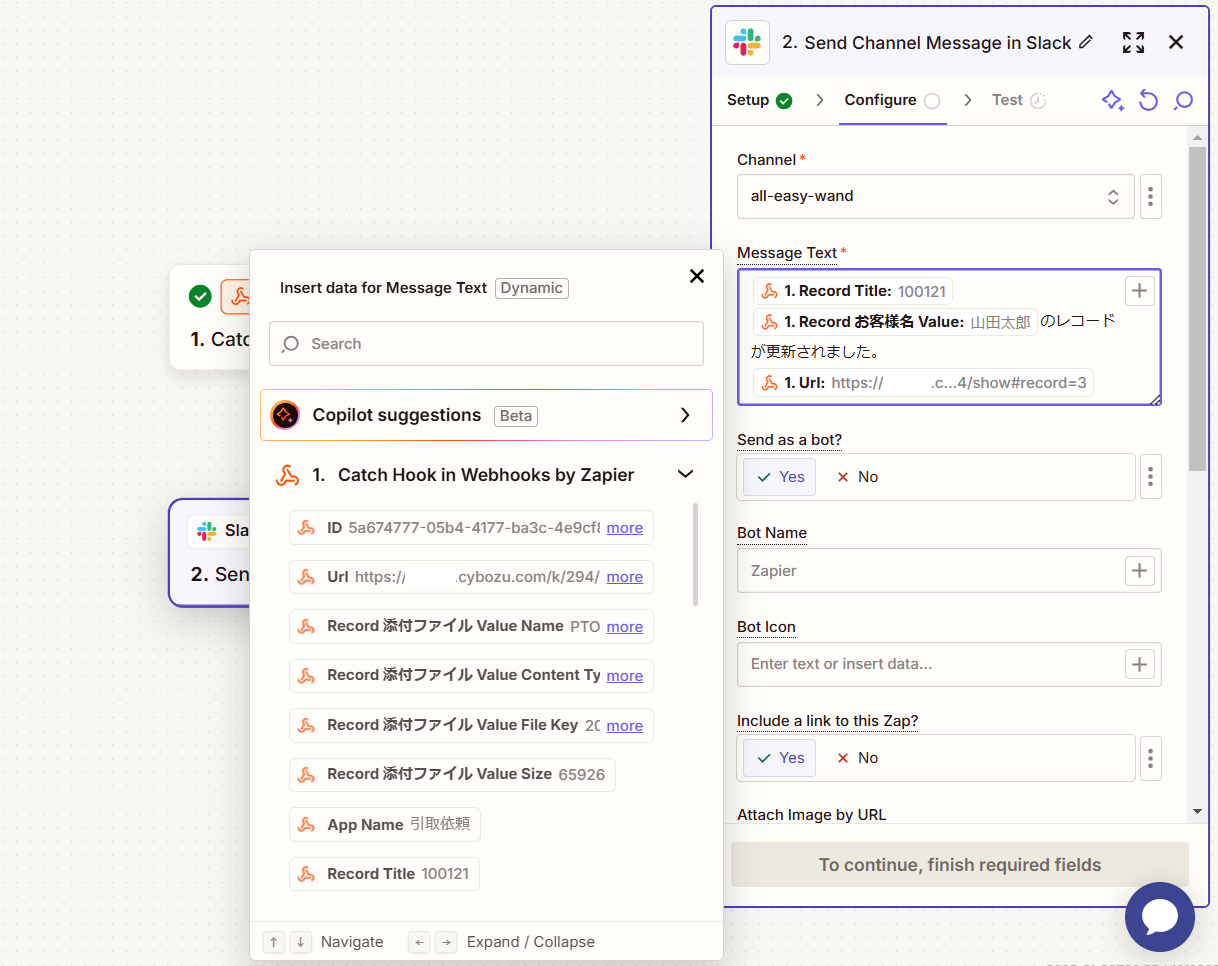
Task: Switch to the Configure tab
Action: pos(892,100)
